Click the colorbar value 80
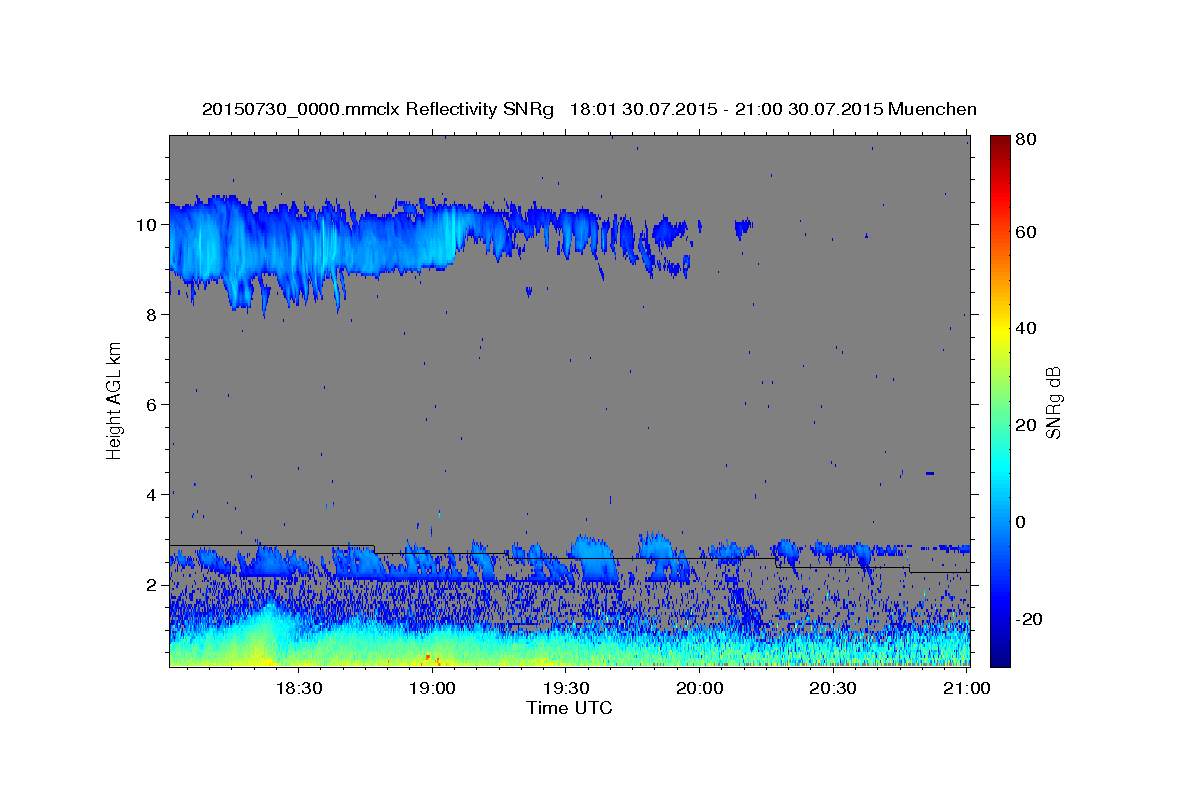Viewport: 1200px width, 800px height. click(x=1024, y=139)
